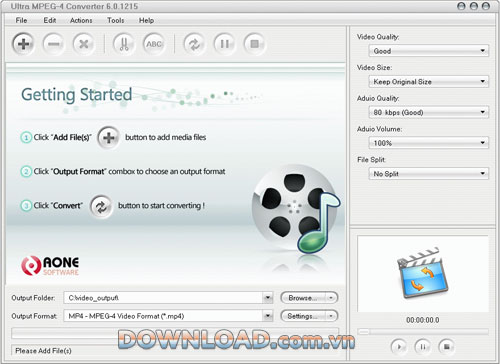Open the Output Folder path dropdown arrow
Screen dimensions: 500x364
(x=268, y=298)
